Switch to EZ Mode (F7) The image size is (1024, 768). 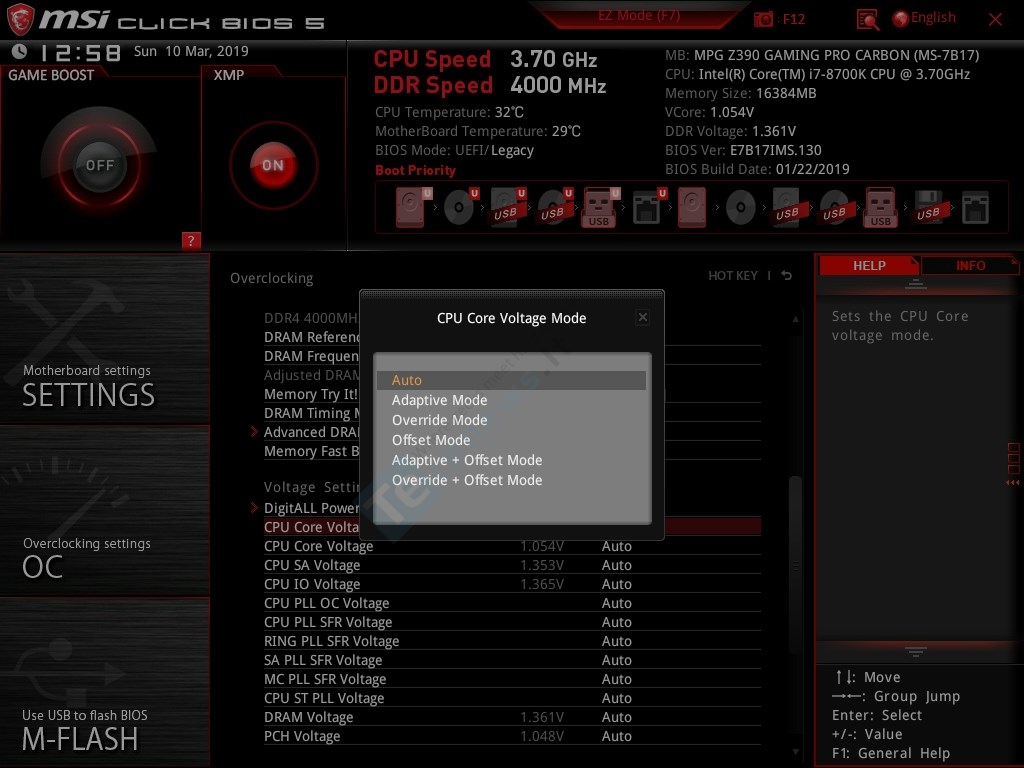pyautogui.click(x=640, y=16)
